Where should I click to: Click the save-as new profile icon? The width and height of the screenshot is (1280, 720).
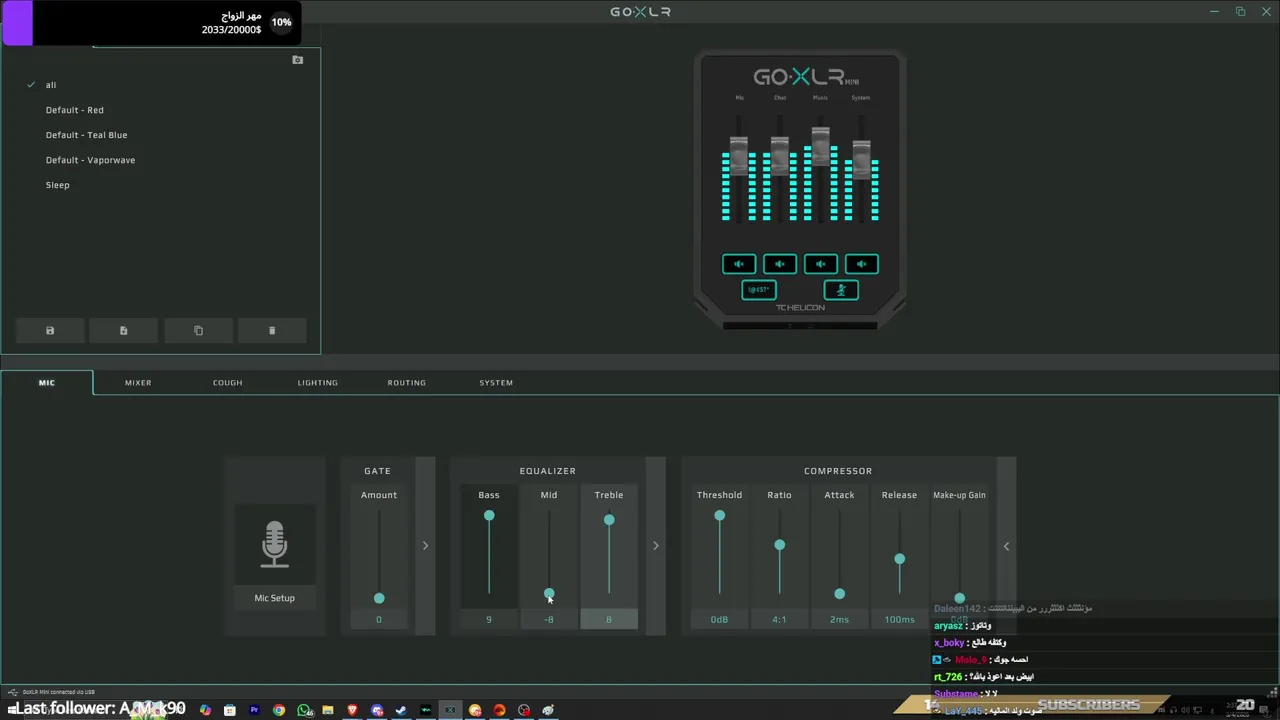[124, 331]
